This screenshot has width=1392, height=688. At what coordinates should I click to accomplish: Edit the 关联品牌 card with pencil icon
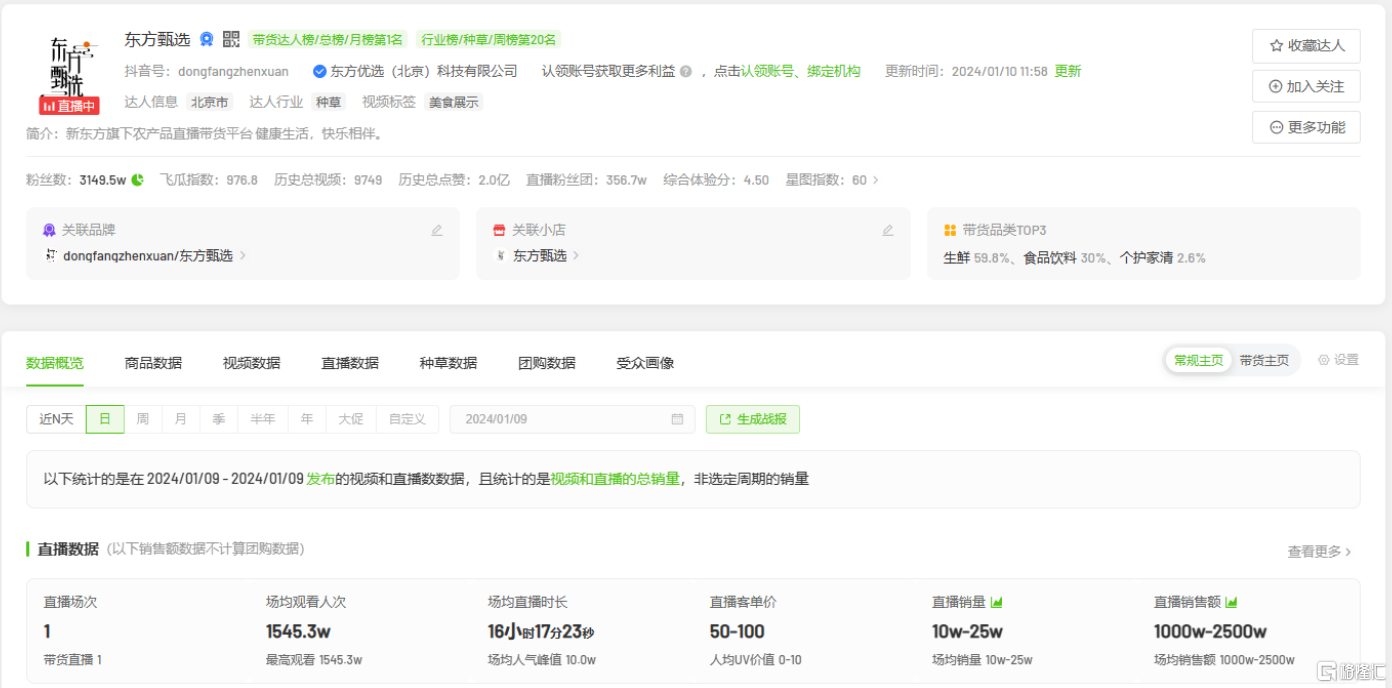(x=437, y=230)
